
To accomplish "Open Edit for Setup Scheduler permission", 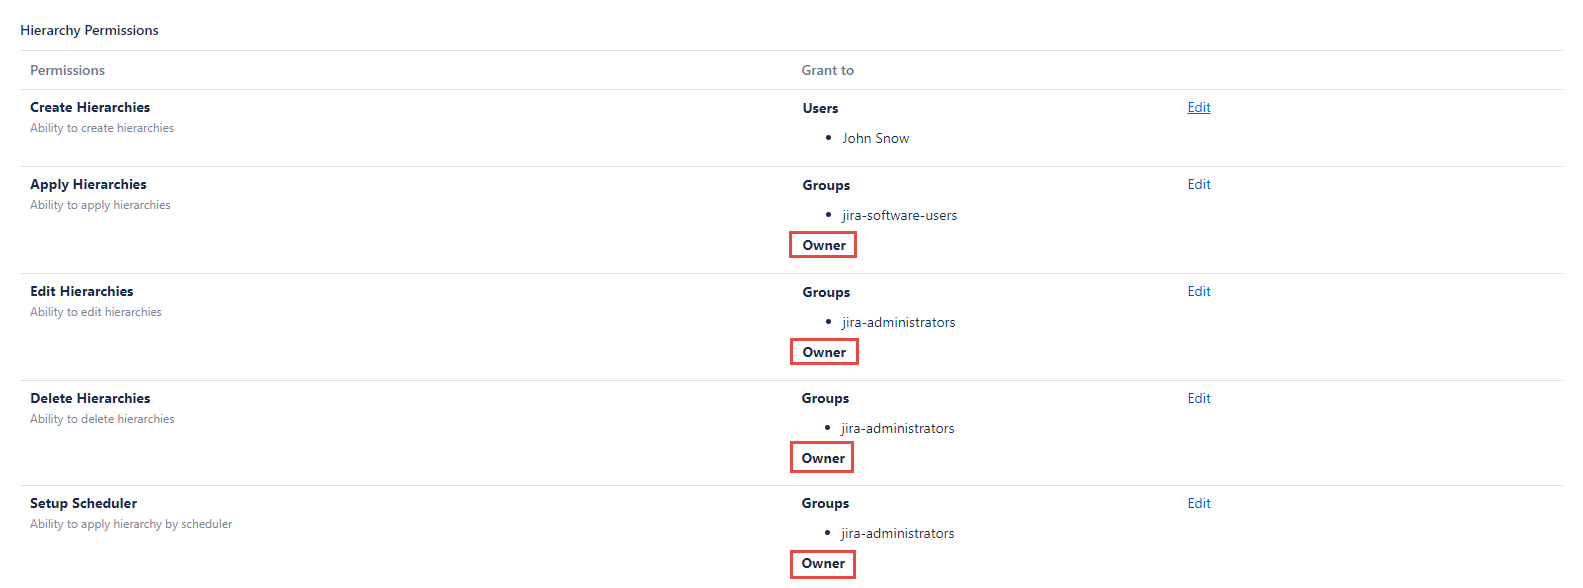I will [1199, 504].
